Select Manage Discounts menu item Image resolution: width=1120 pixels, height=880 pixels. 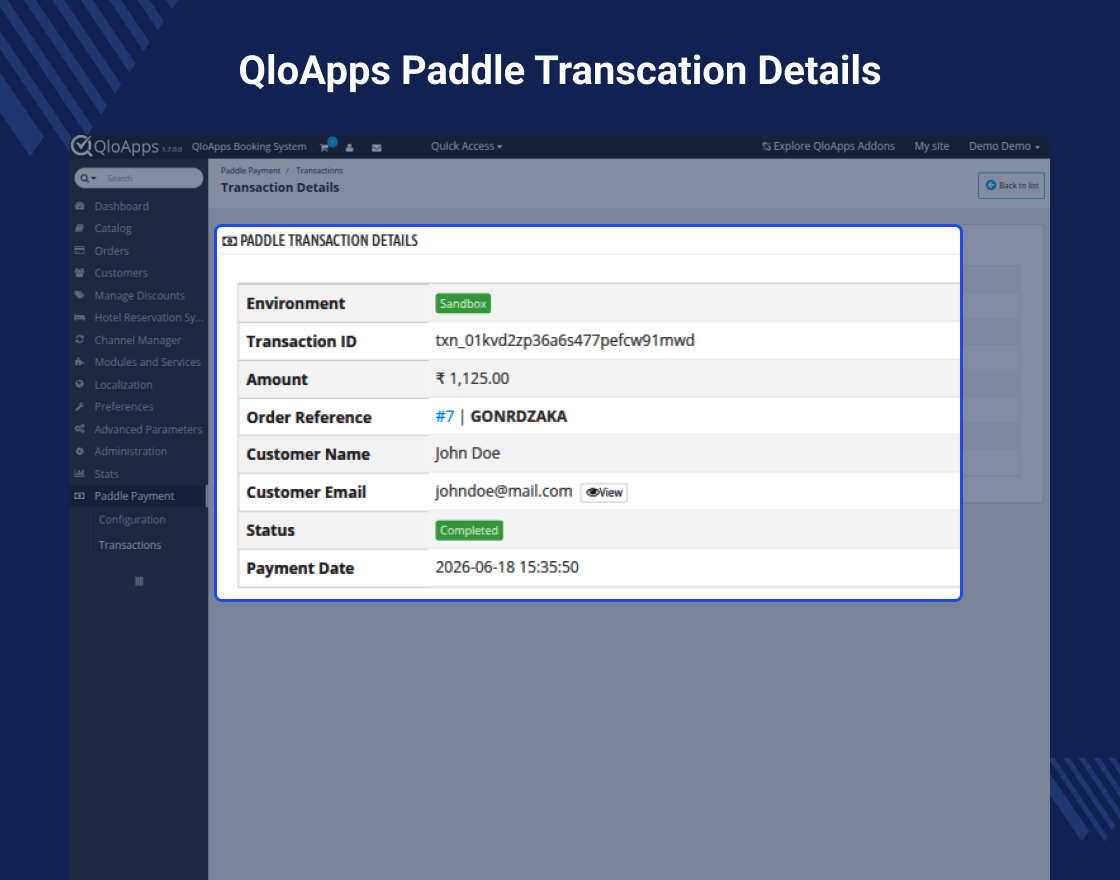pos(139,295)
